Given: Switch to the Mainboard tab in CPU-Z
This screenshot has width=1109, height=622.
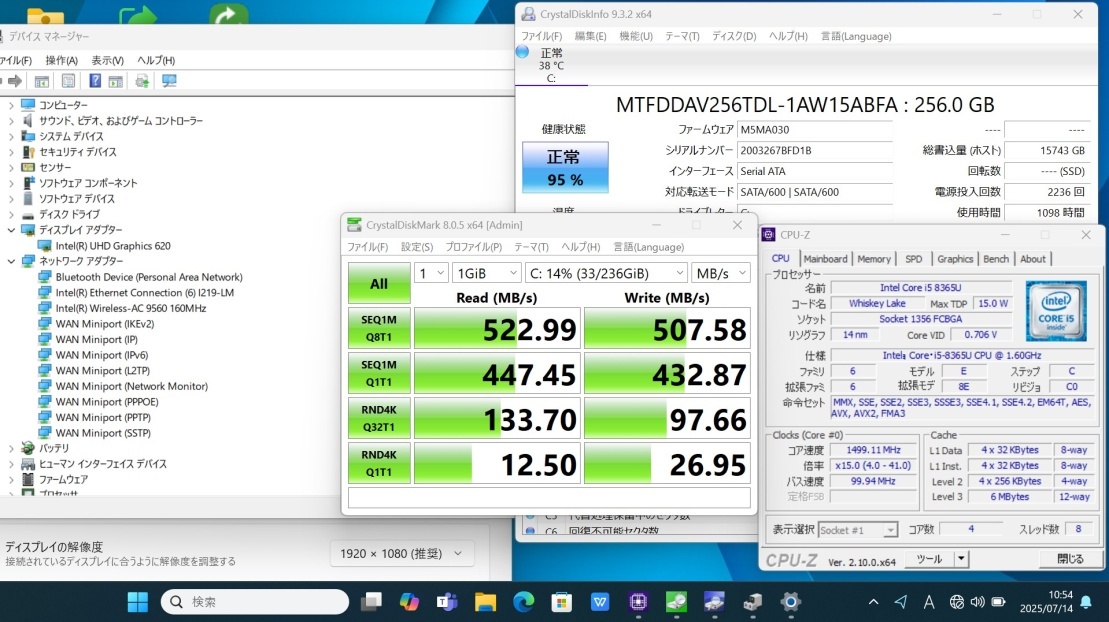Looking at the screenshot, I should (825, 259).
